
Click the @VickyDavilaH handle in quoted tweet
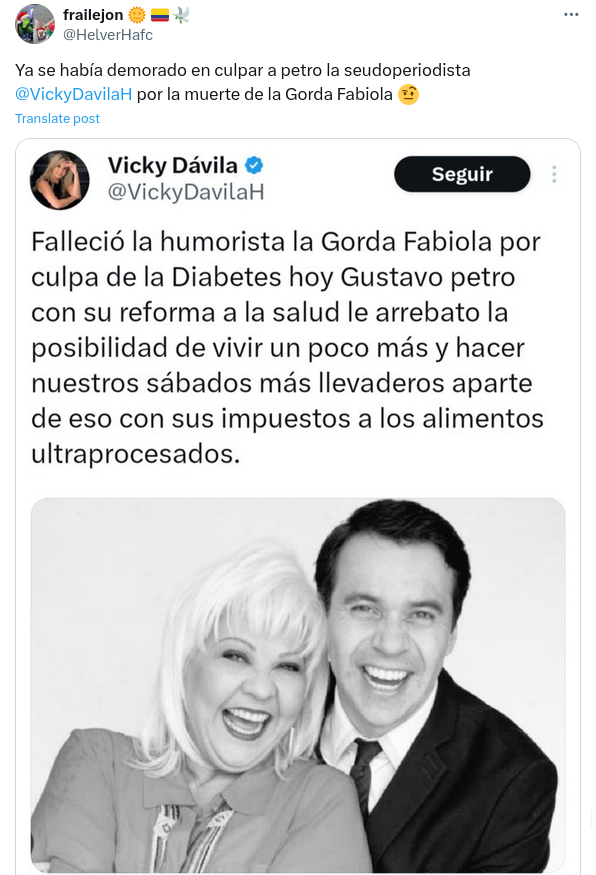click(186, 192)
